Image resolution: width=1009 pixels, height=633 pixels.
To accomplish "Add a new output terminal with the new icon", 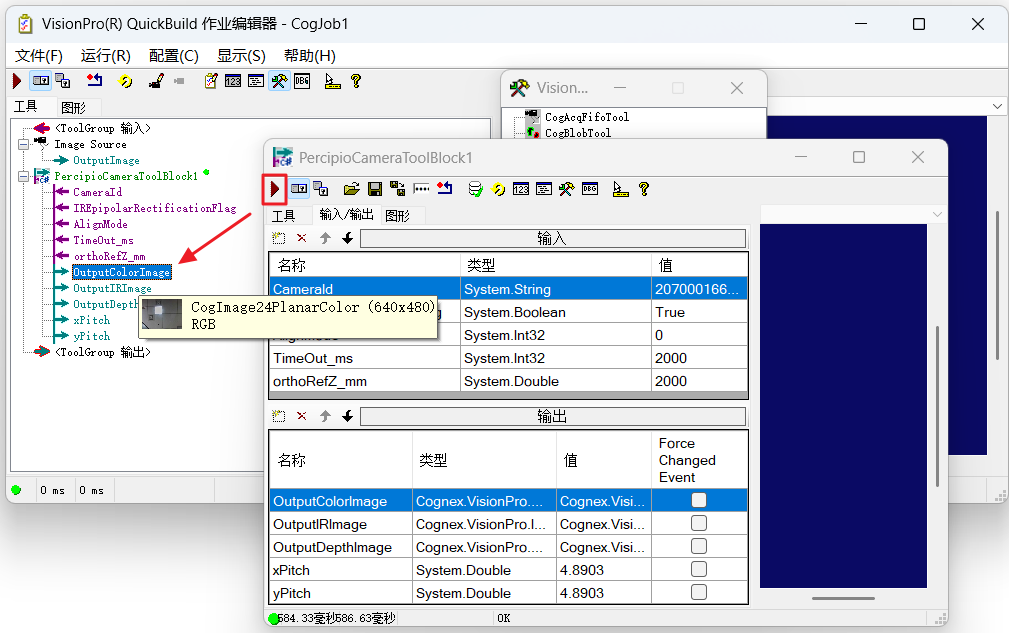I will tap(279, 416).
